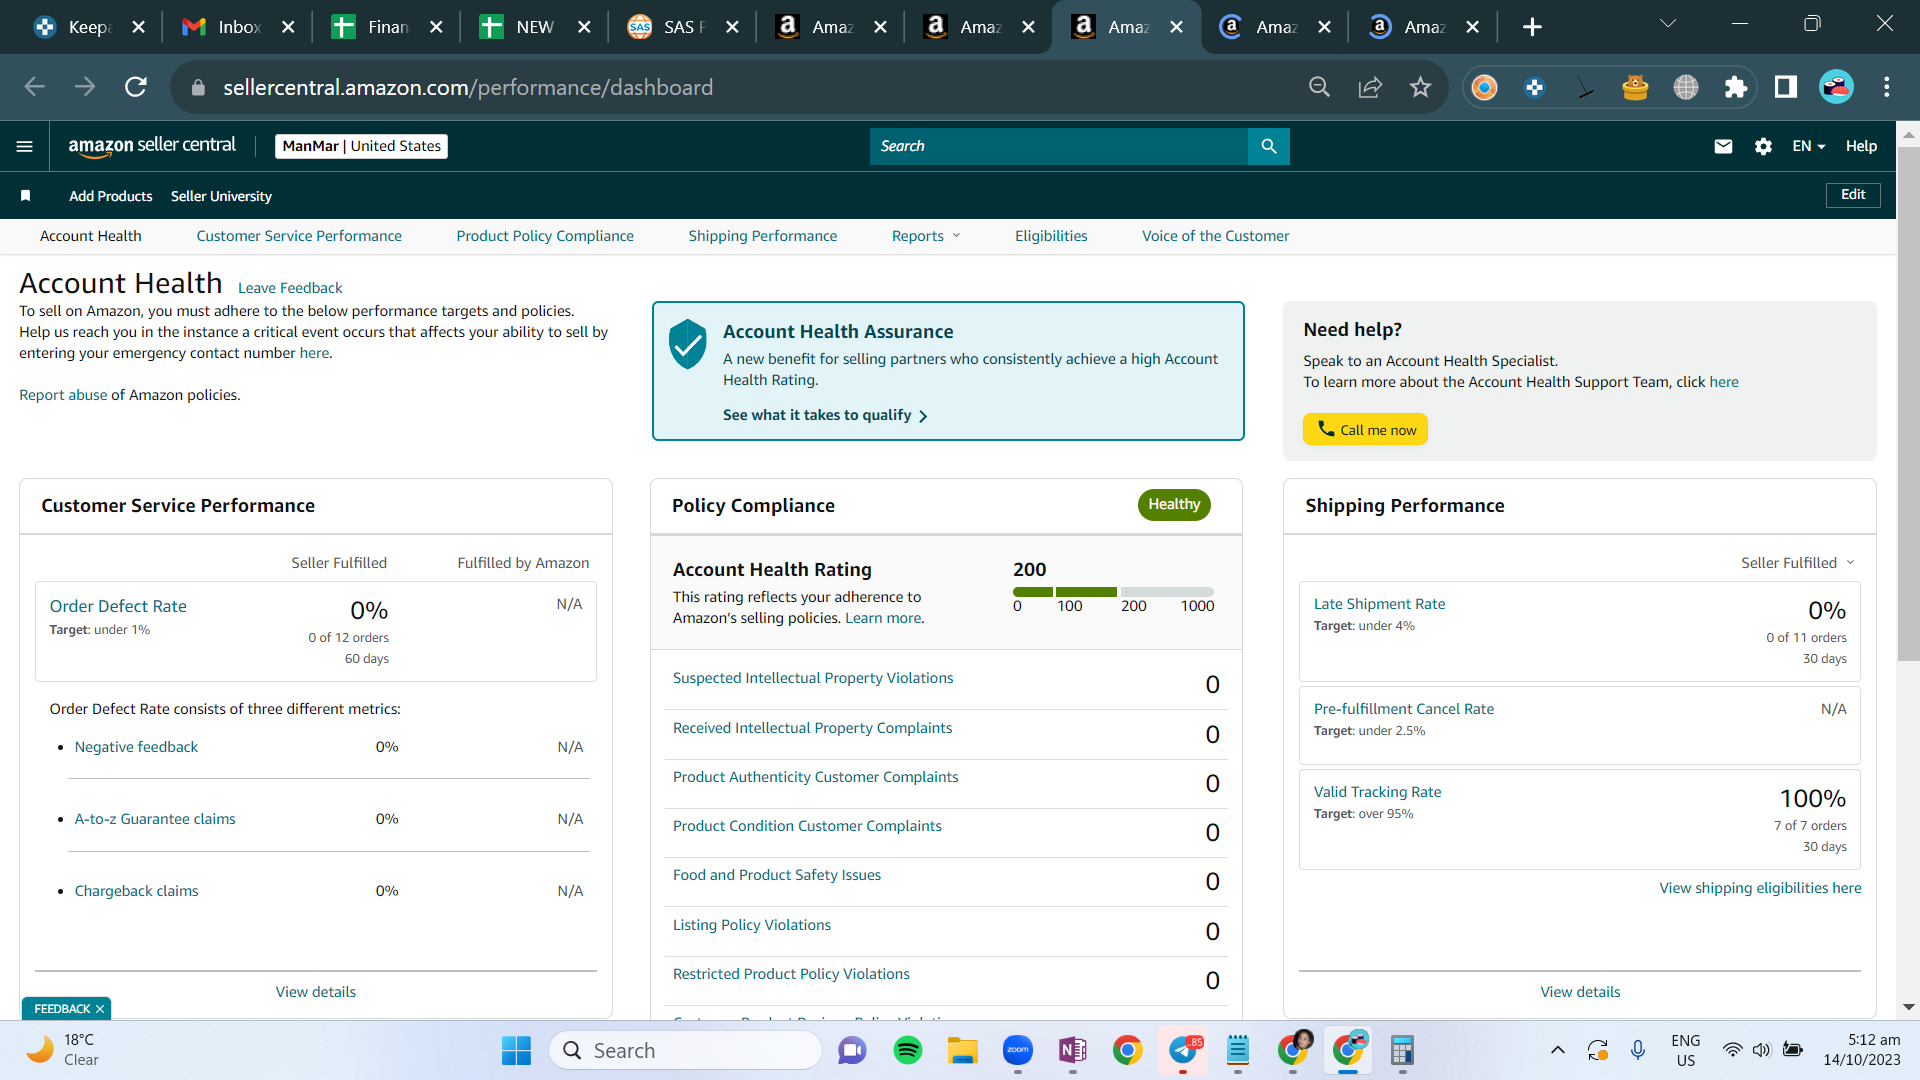Image resolution: width=1920 pixels, height=1080 pixels.
Task: Open the Leave Feedback link
Action: point(290,288)
